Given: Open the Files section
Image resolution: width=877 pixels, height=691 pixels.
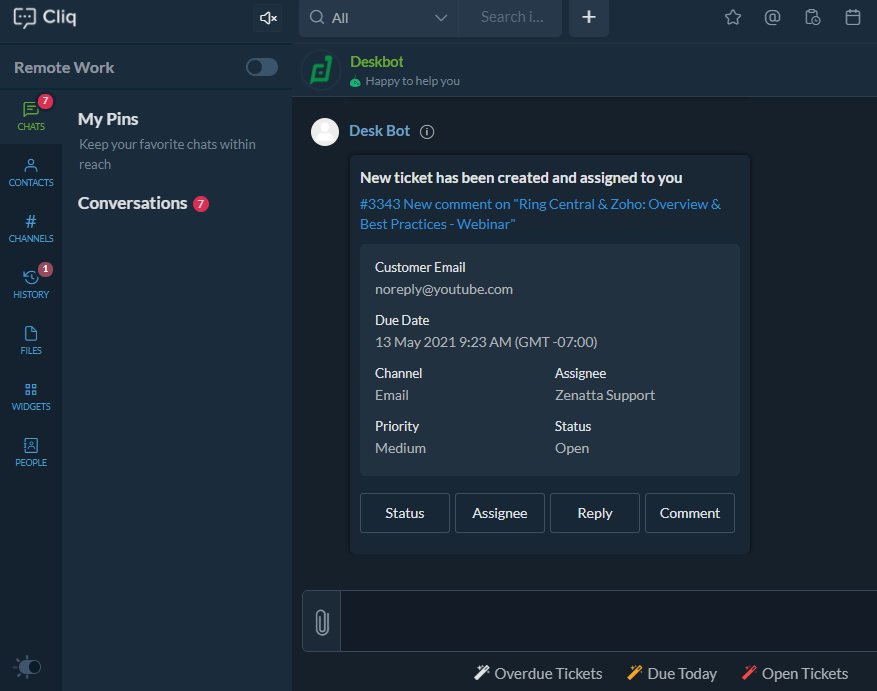Looking at the screenshot, I should pyautogui.click(x=31, y=340).
